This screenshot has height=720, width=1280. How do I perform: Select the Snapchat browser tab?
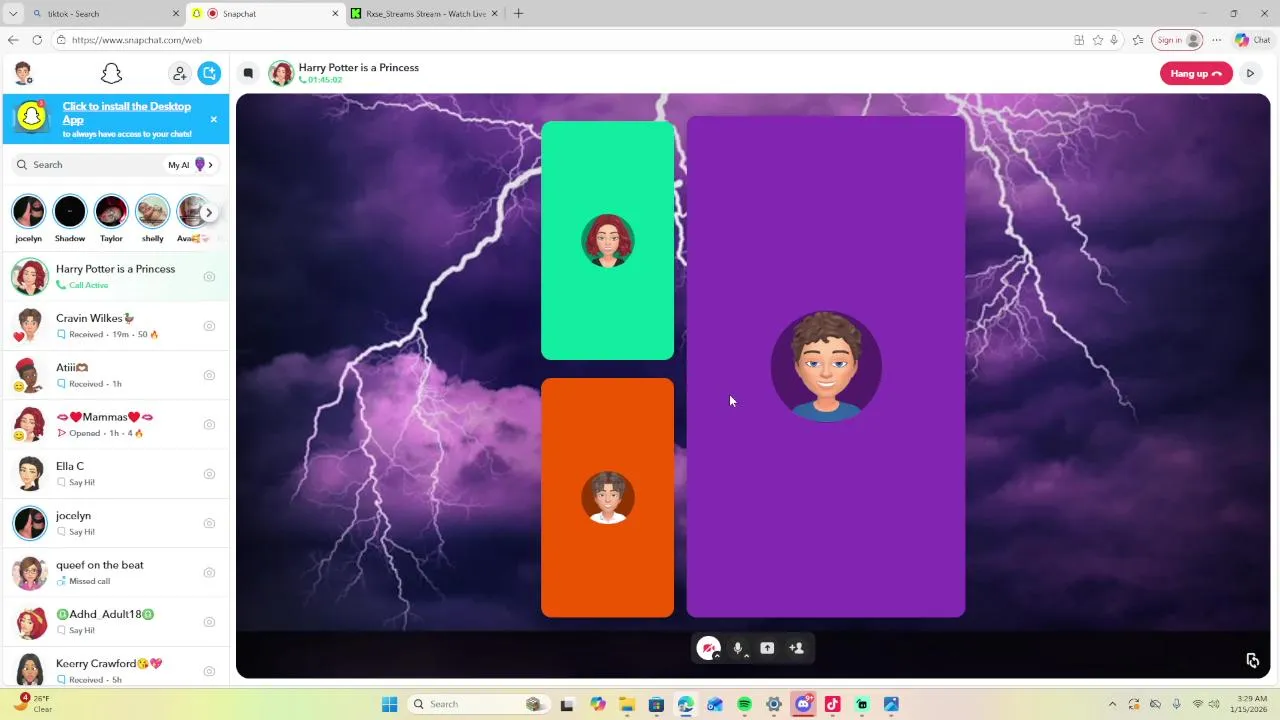pos(265,14)
